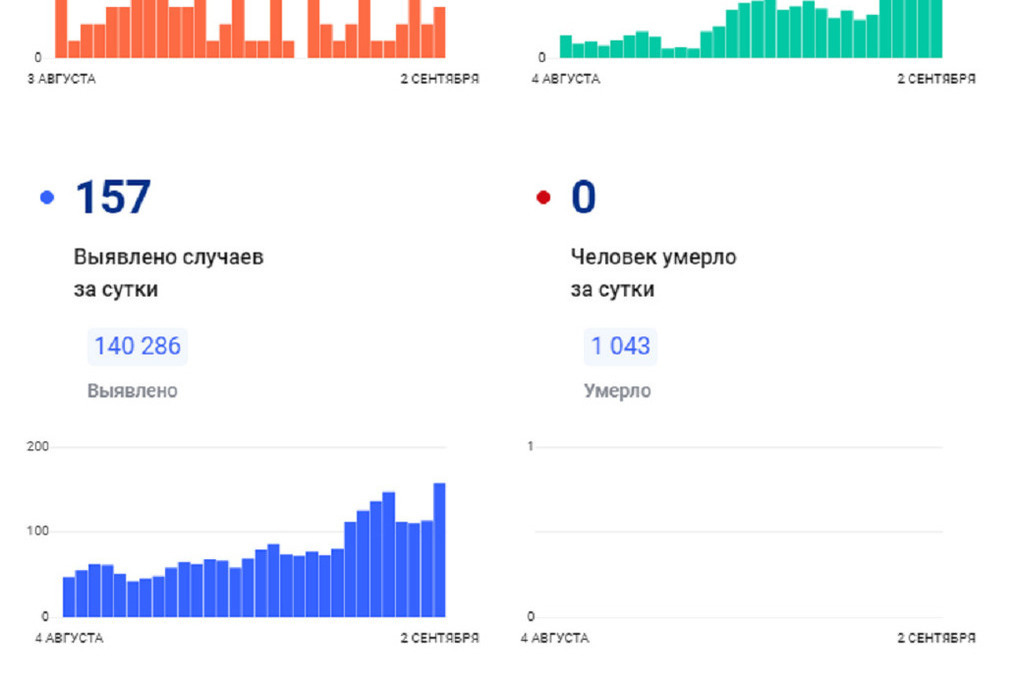Click the red dot beside 0
1020x680 pixels.
(543, 197)
